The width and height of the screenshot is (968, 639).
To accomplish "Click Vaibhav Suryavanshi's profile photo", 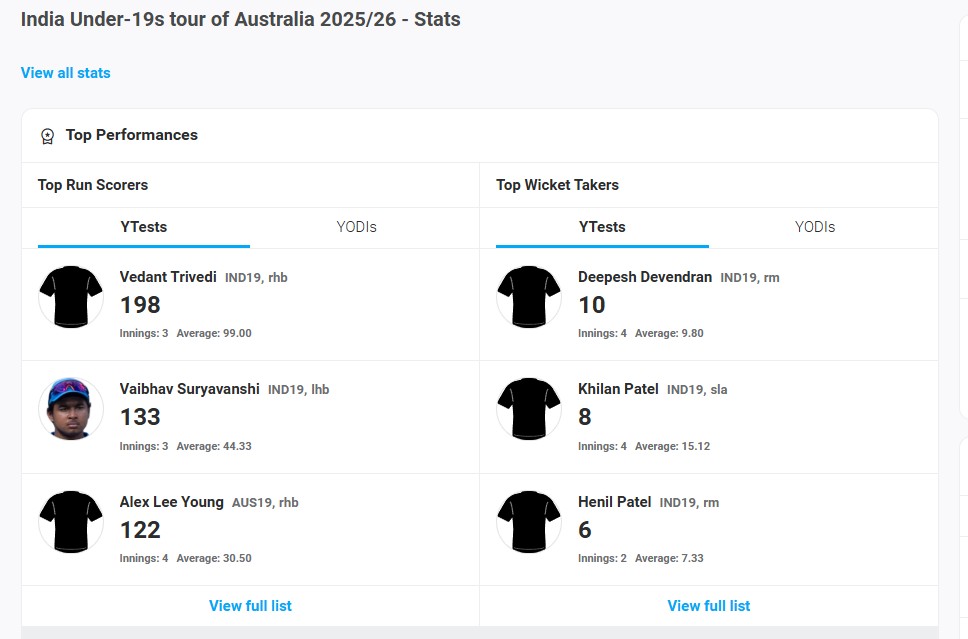I will (x=71, y=409).
